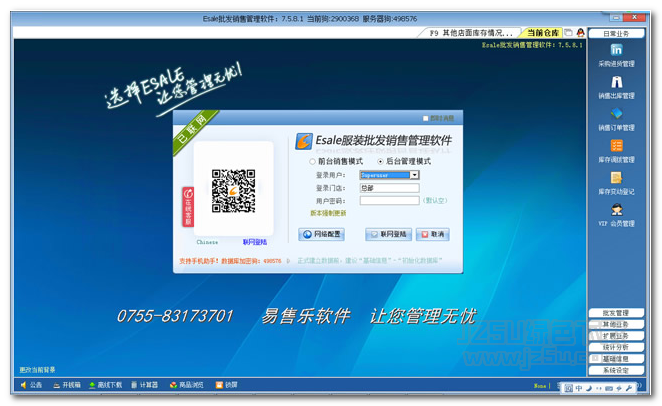
Task: Click 网络配置 button
Action: 321,234
